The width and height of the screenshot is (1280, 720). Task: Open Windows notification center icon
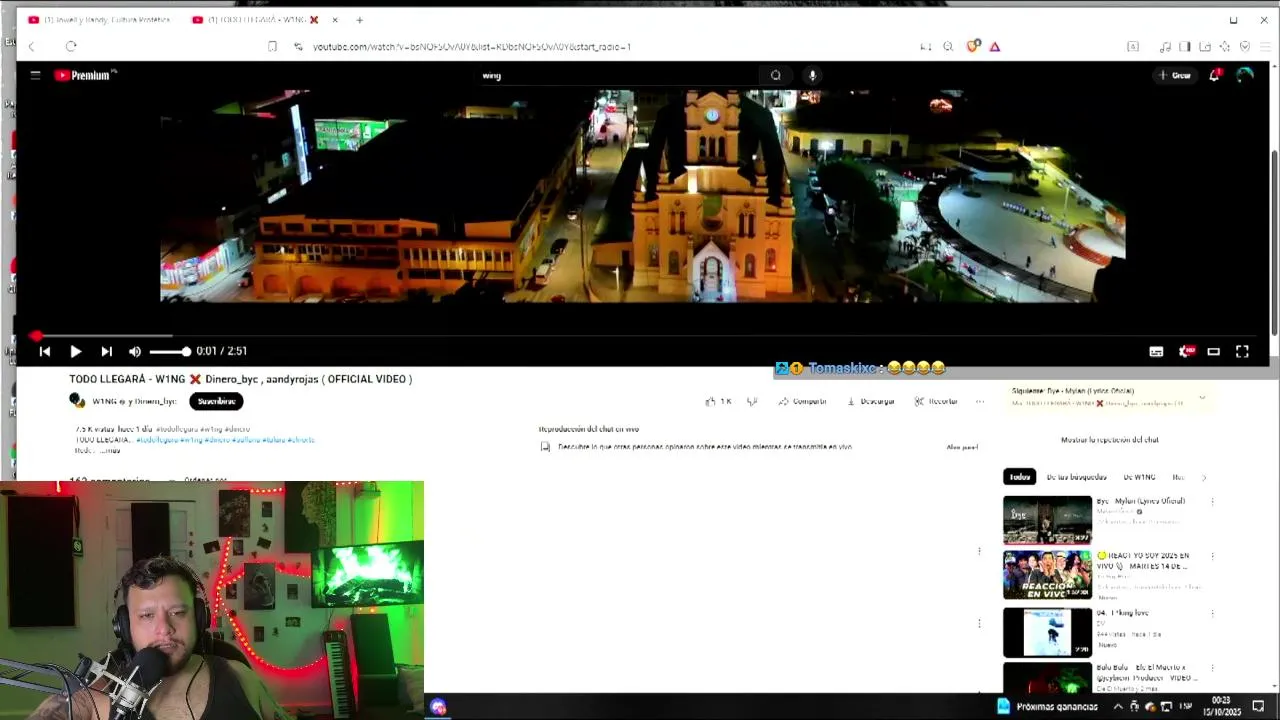(x=1258, y=707)
